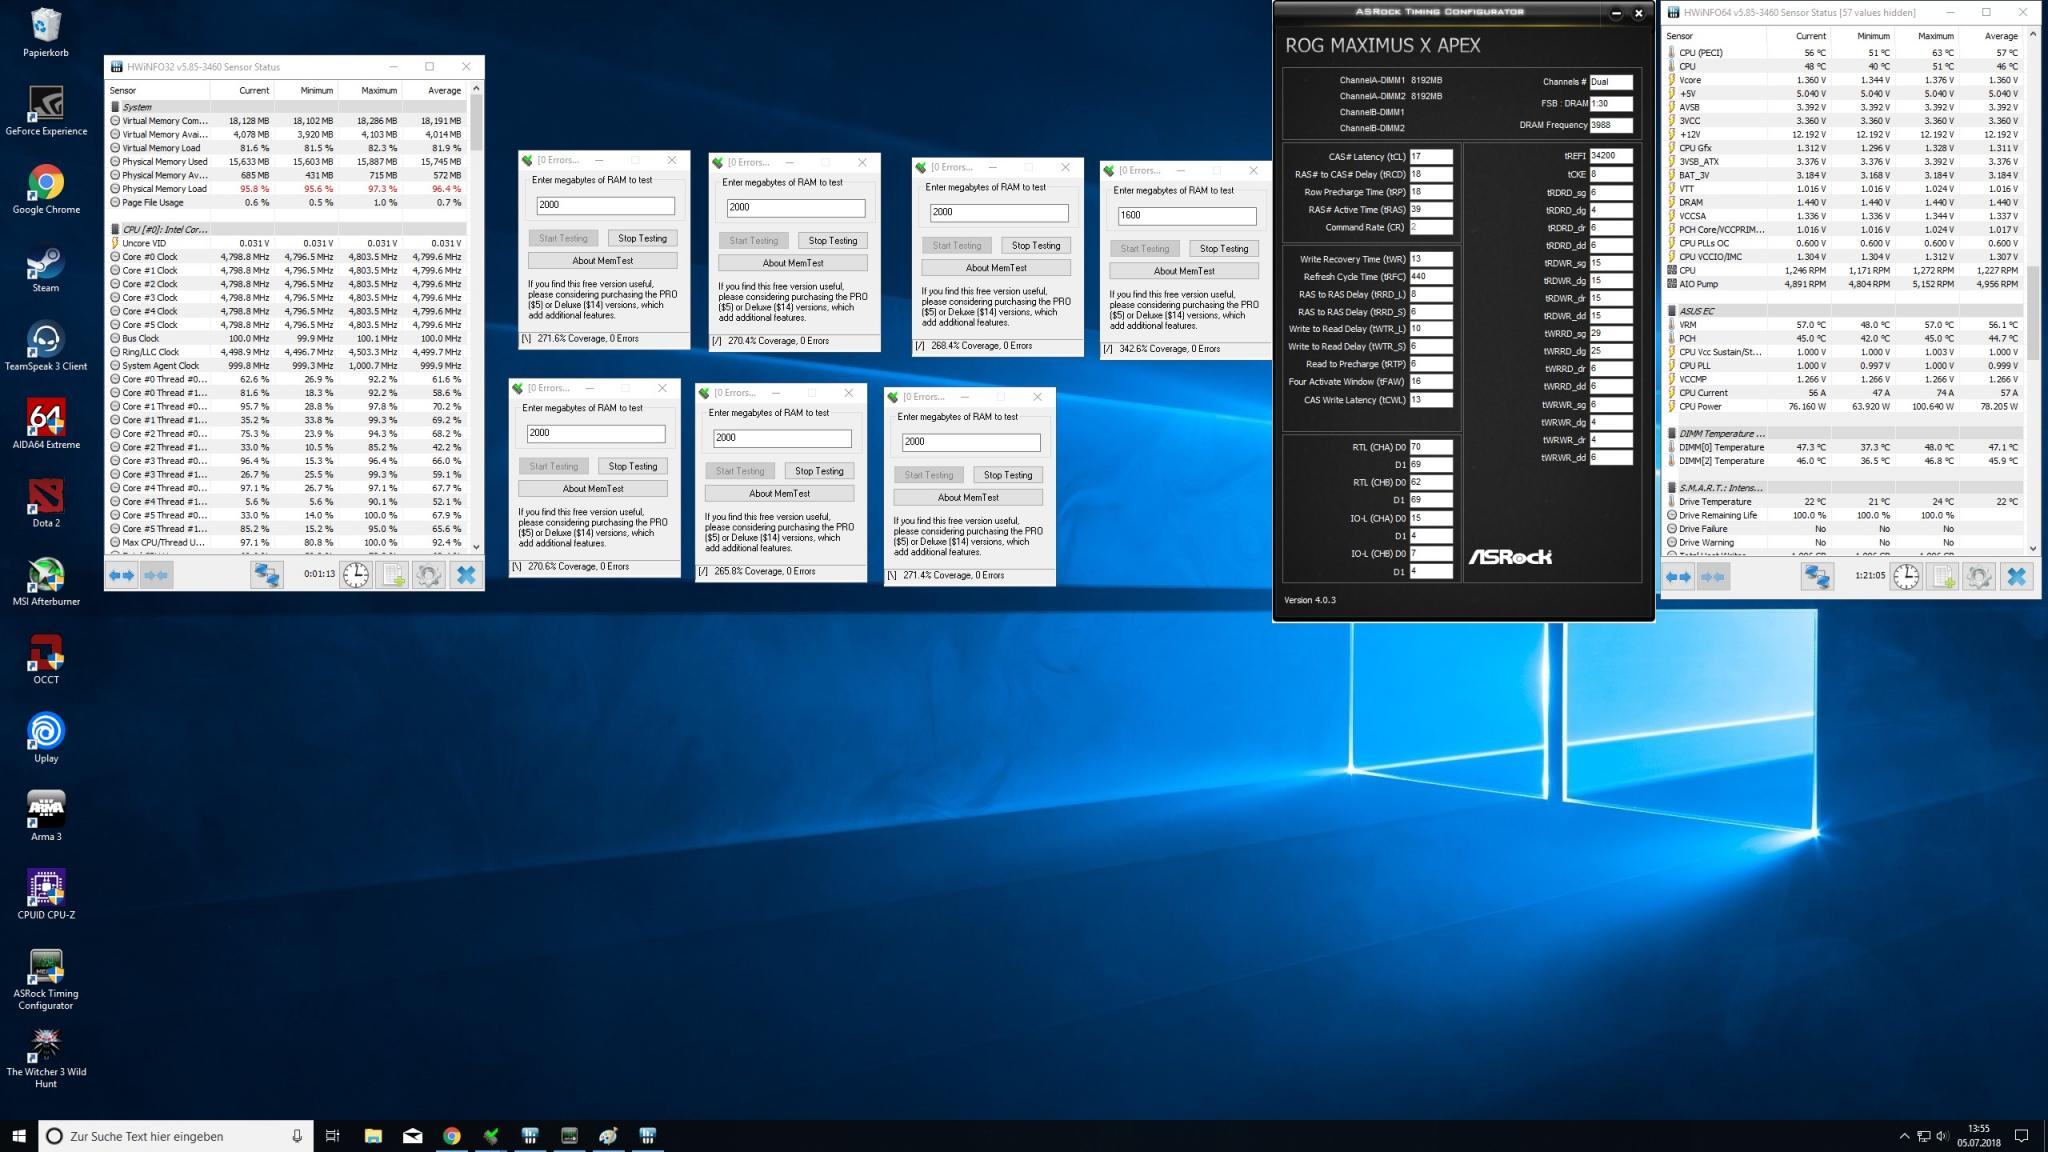Reset clock timer in HWiNFO32 toolbar
This screenshot has width=2048, height=1152.
(x=356, y=575)
